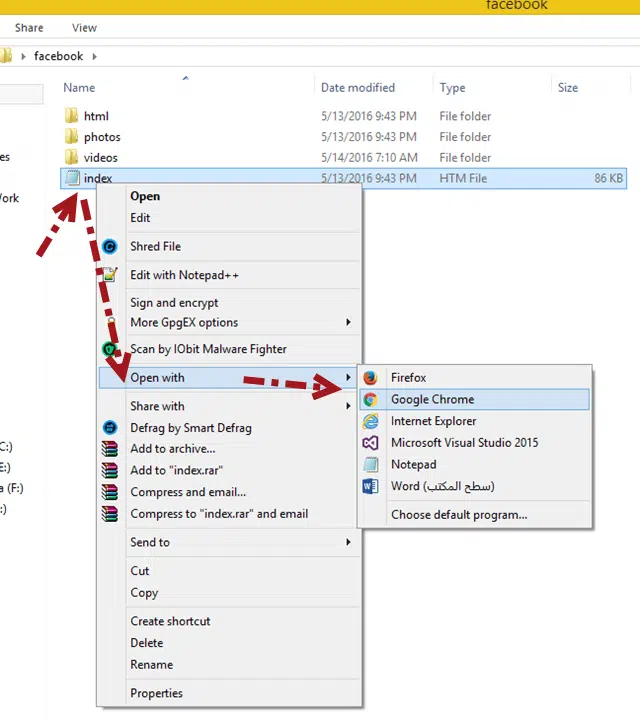
Task: Choose Open from the context menu
Action: pos(145,196)
